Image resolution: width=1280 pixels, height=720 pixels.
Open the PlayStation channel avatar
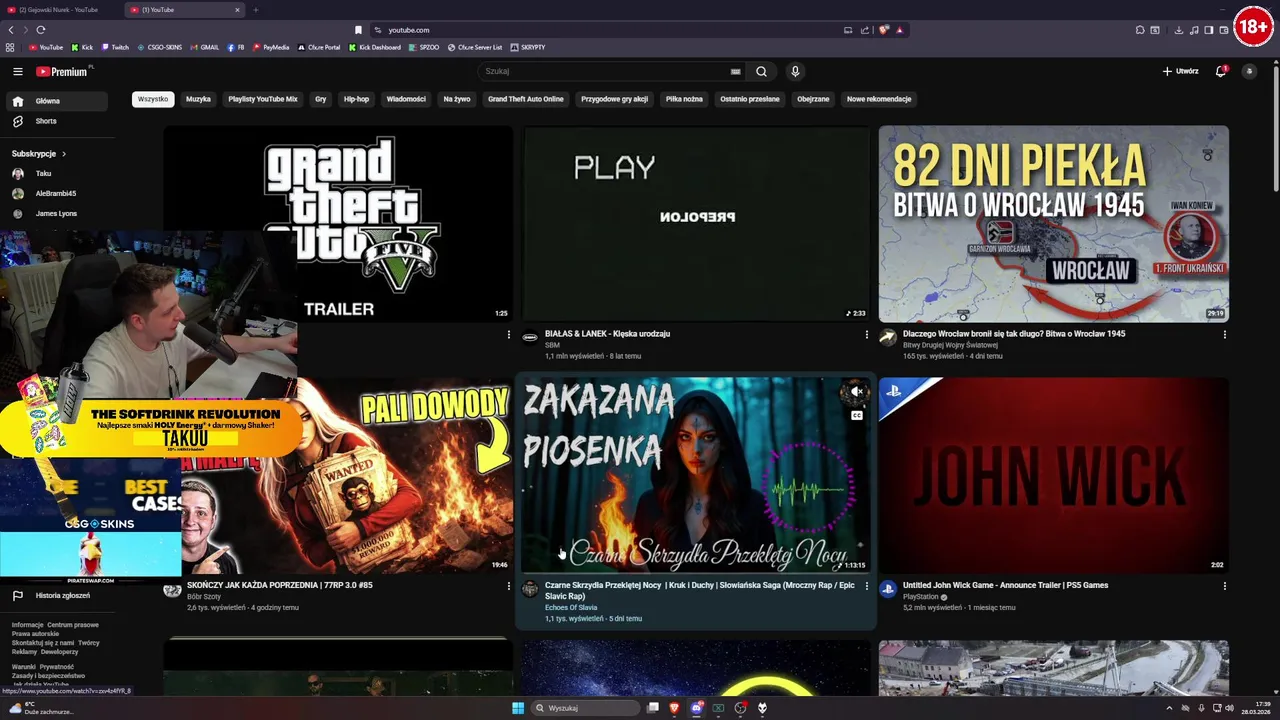point(888,589)
